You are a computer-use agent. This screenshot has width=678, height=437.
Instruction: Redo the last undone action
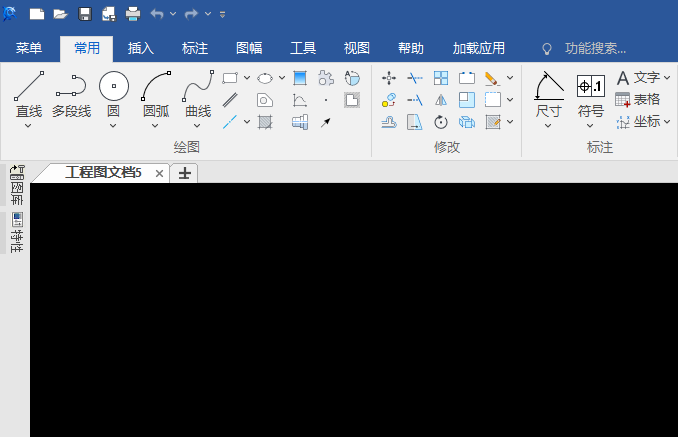(191, 14)
